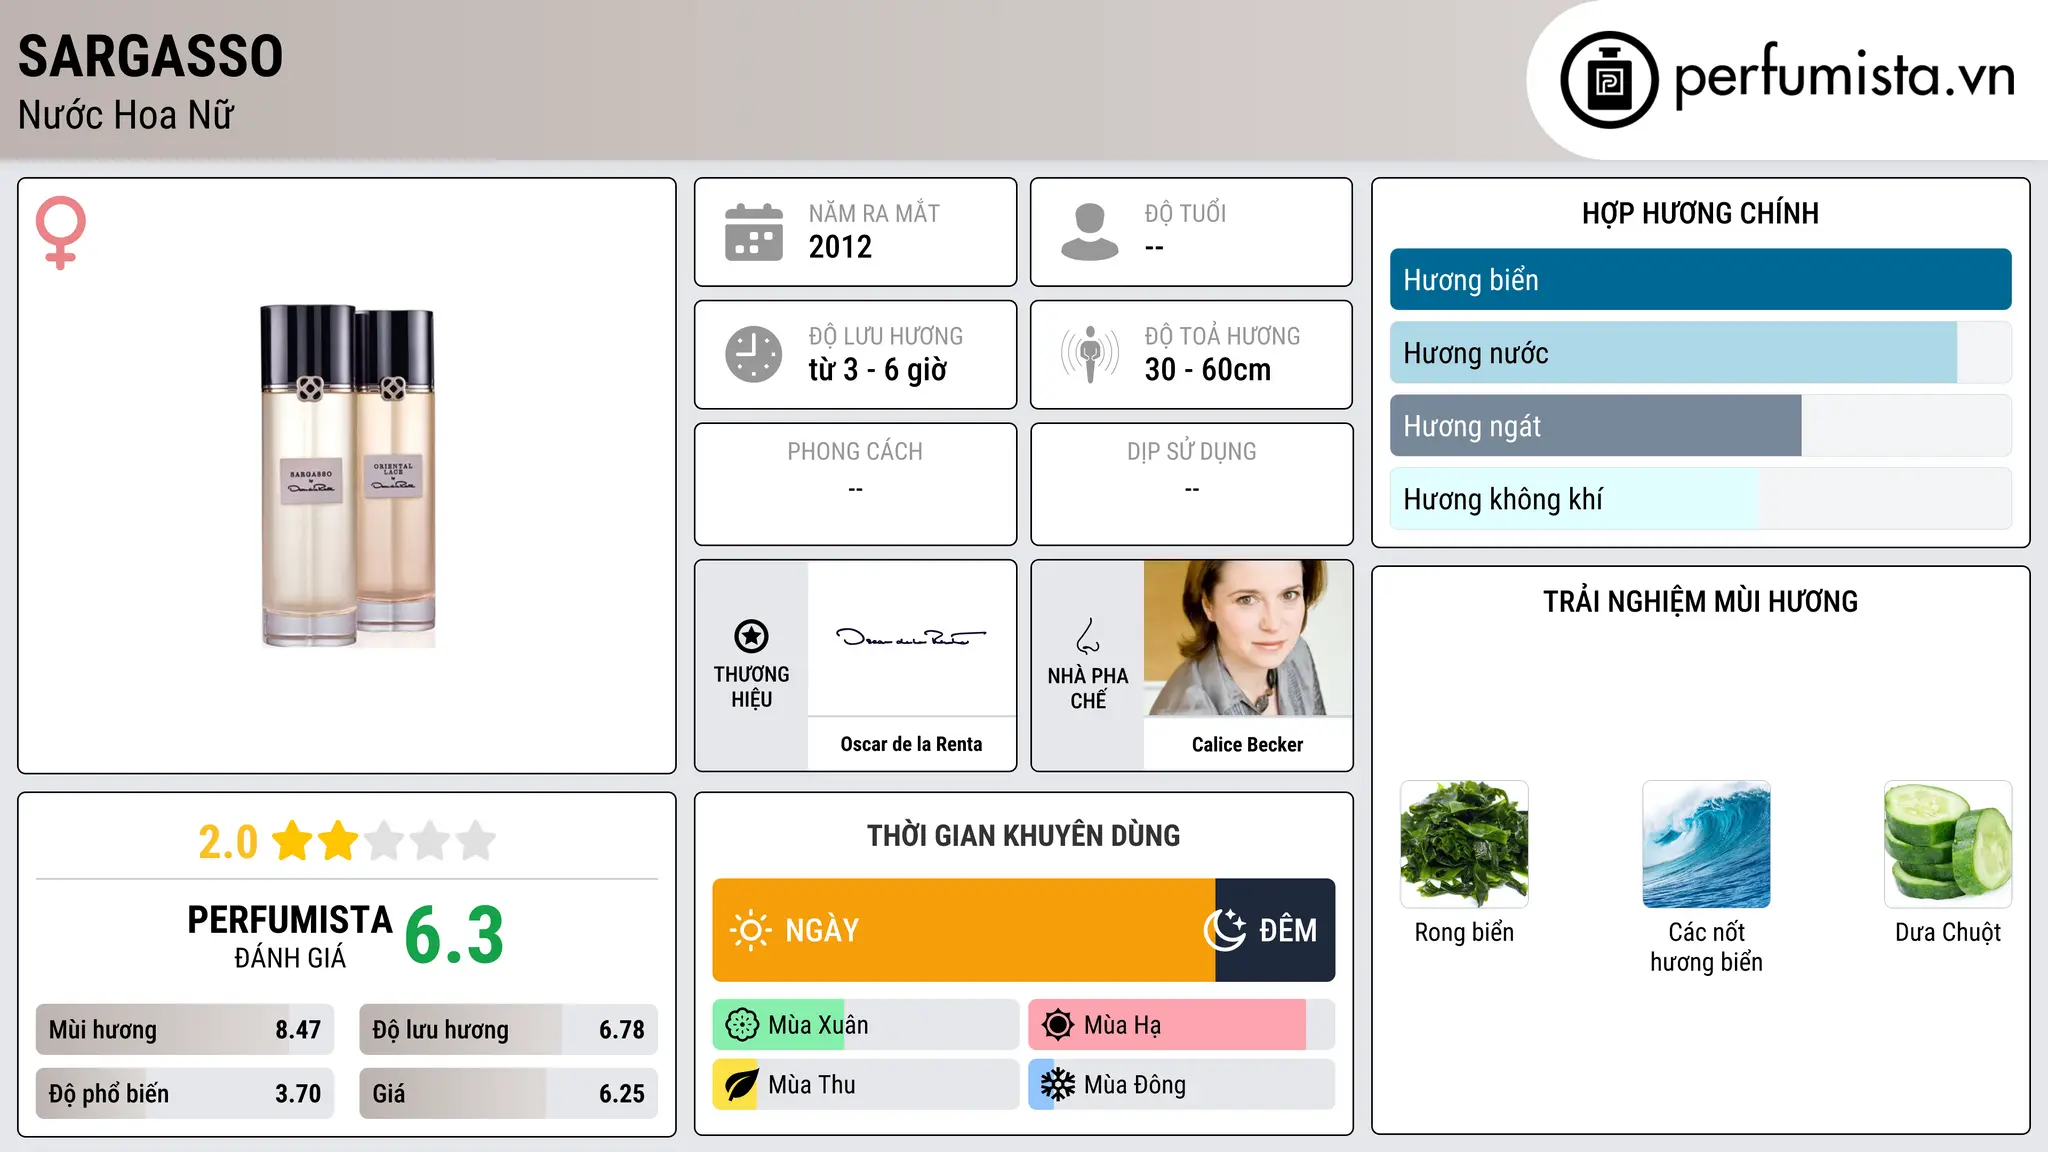2048x1152 pixels.
Task: Click the PHONG CÁCH label
Action: (855, 452)
